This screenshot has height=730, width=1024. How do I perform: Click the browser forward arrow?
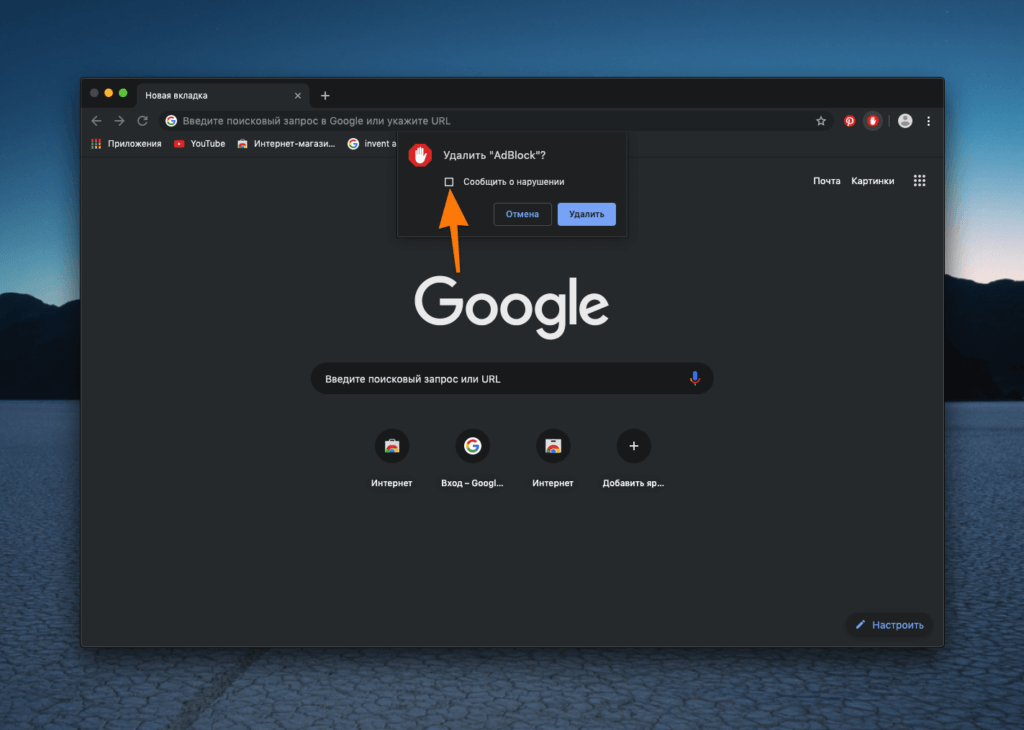click(x=120, y=121)
